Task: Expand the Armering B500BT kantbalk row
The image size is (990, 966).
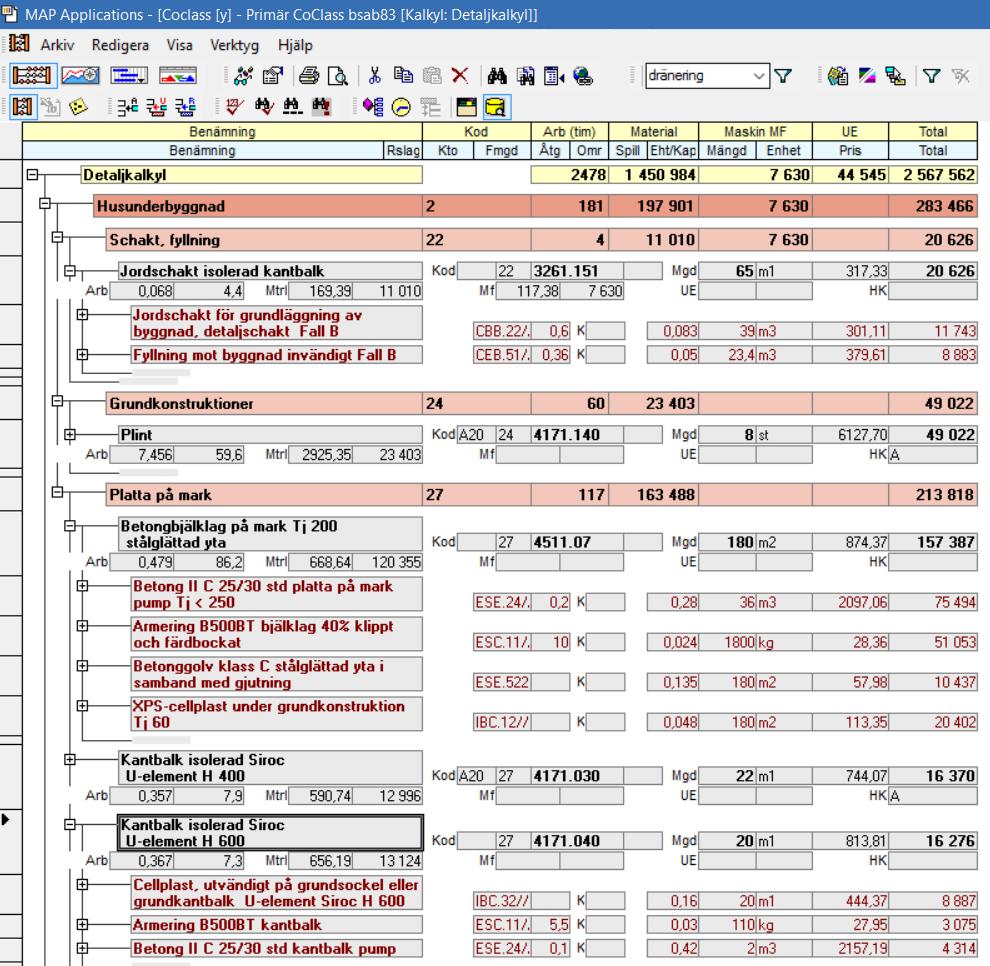Action: pyautogui.click(x=82, y=924)
